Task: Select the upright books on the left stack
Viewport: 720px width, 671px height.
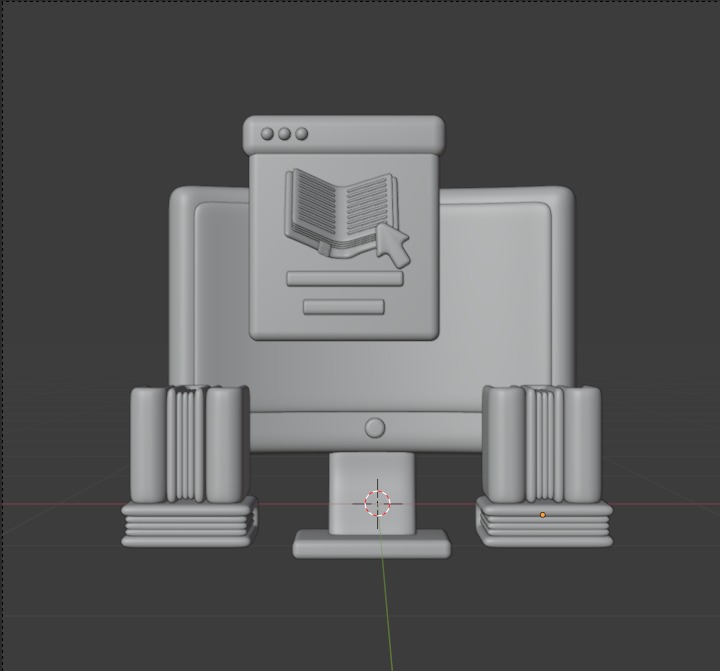Action: [190, 445]
